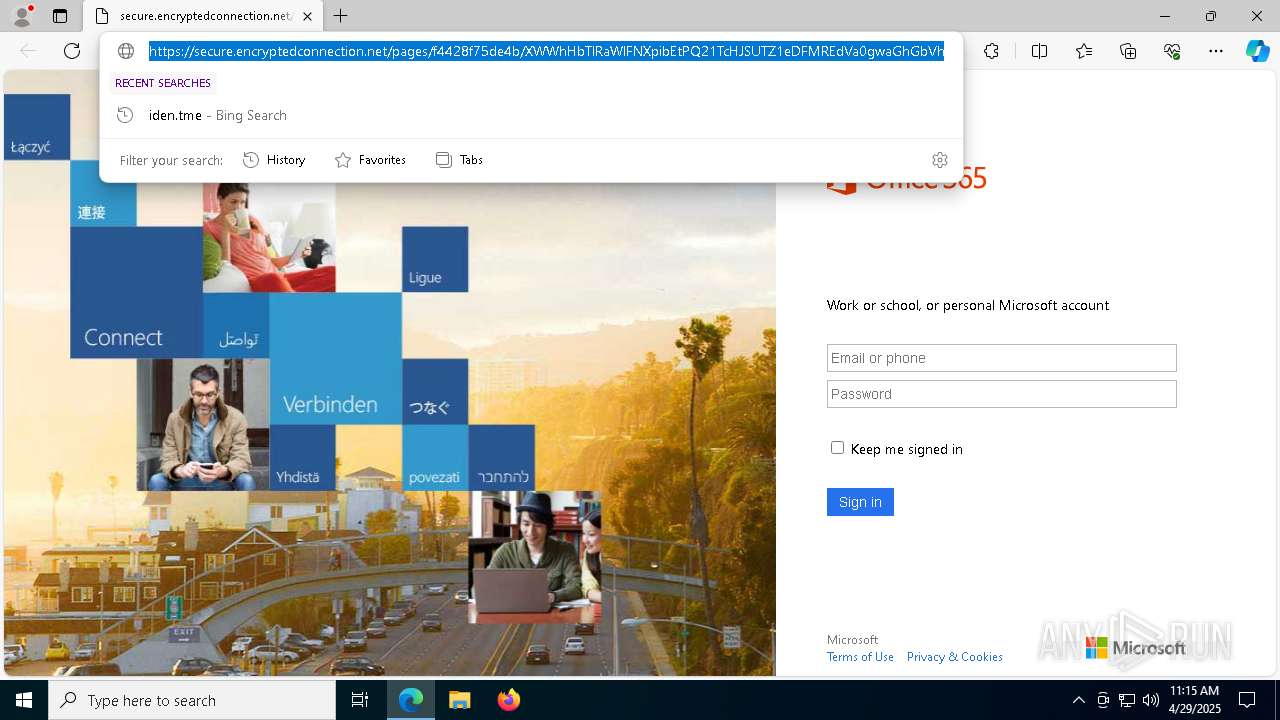Screen dimensions: 1280x720
Task: Toggle split screen view
Action: [x=1039, y=51]
